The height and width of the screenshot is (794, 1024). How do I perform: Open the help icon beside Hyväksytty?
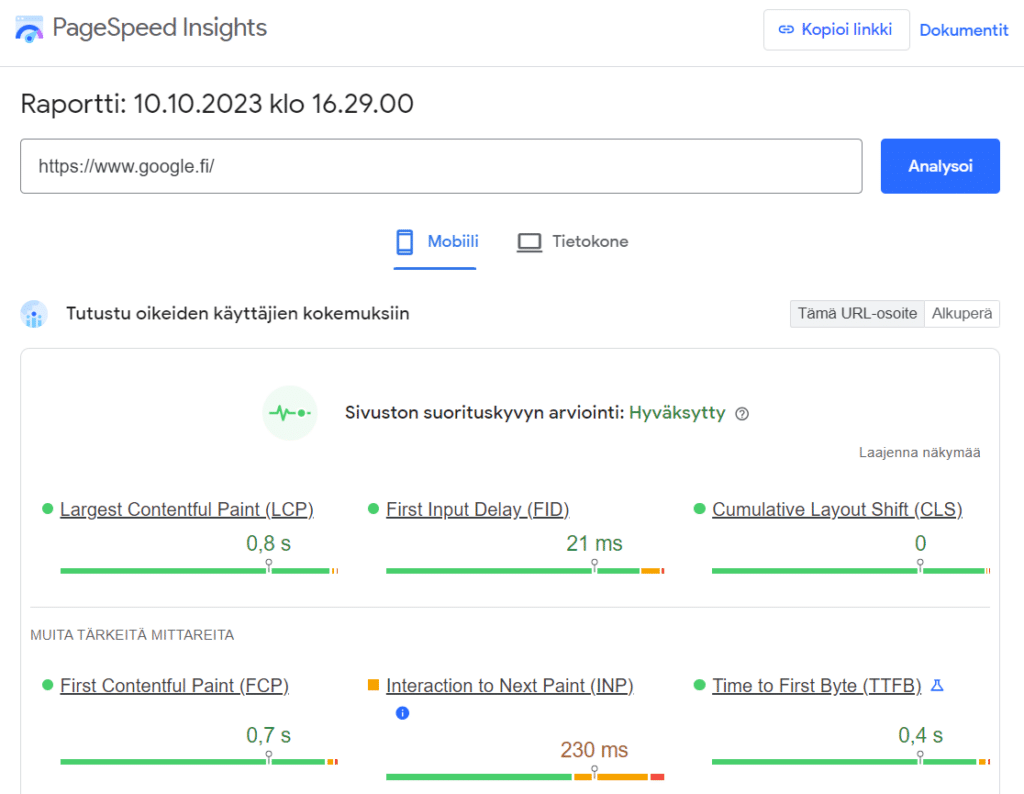[x=742, y=413]
